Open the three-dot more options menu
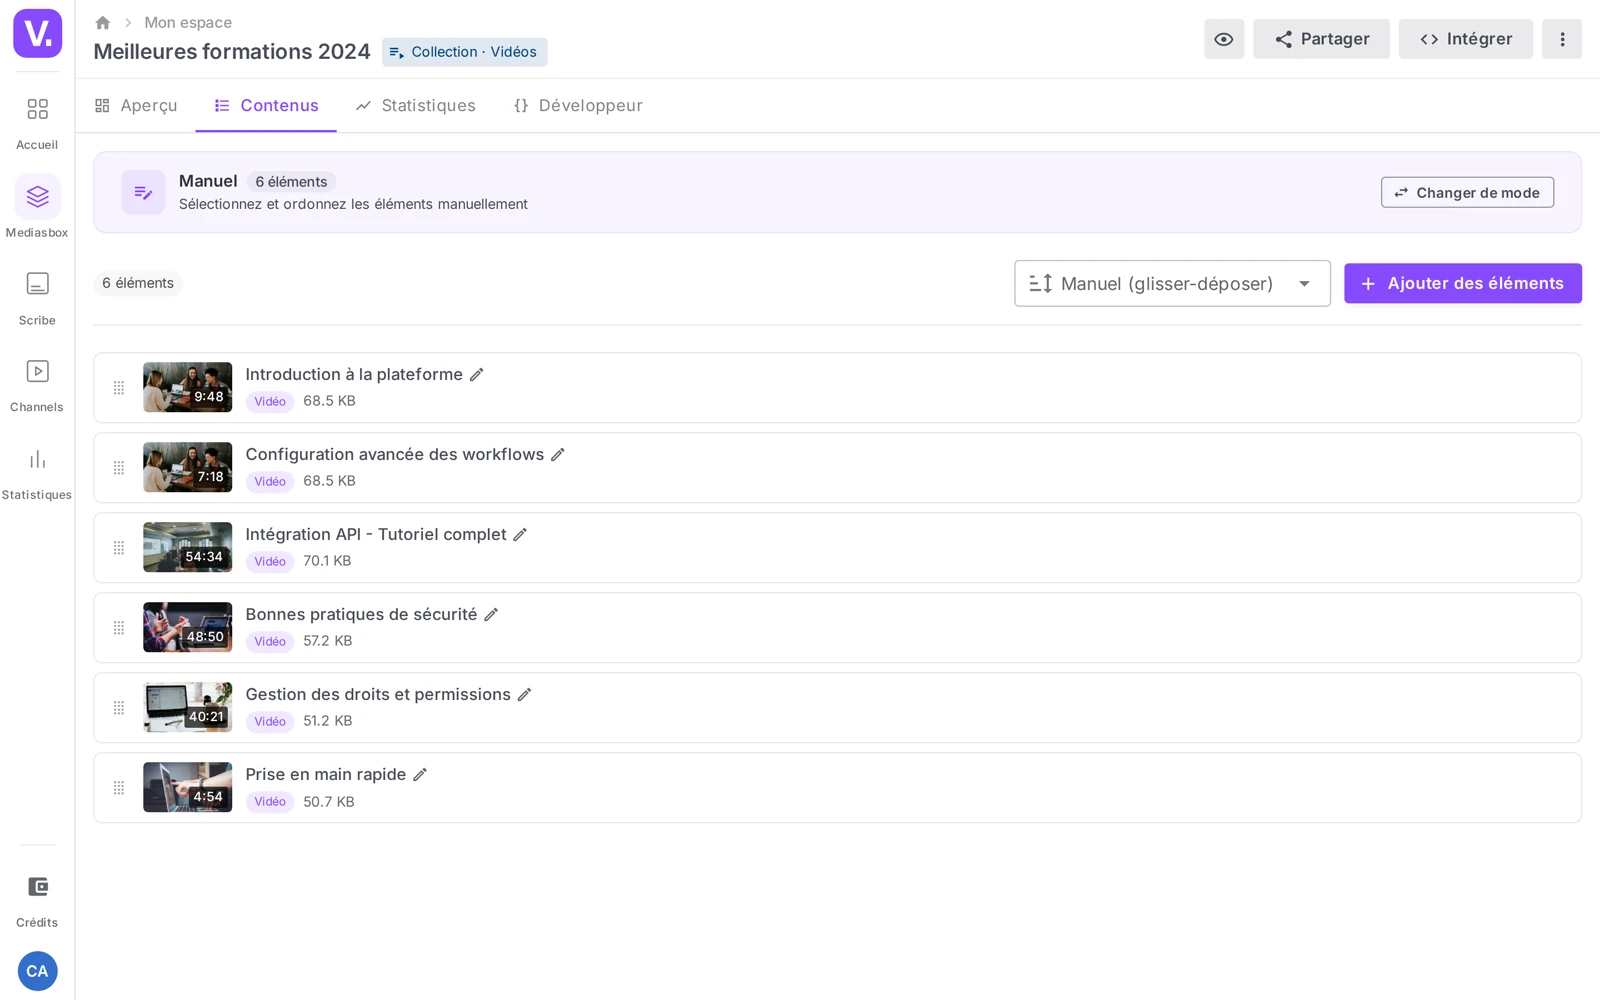1600x1000 pixels. point(1562,39)
